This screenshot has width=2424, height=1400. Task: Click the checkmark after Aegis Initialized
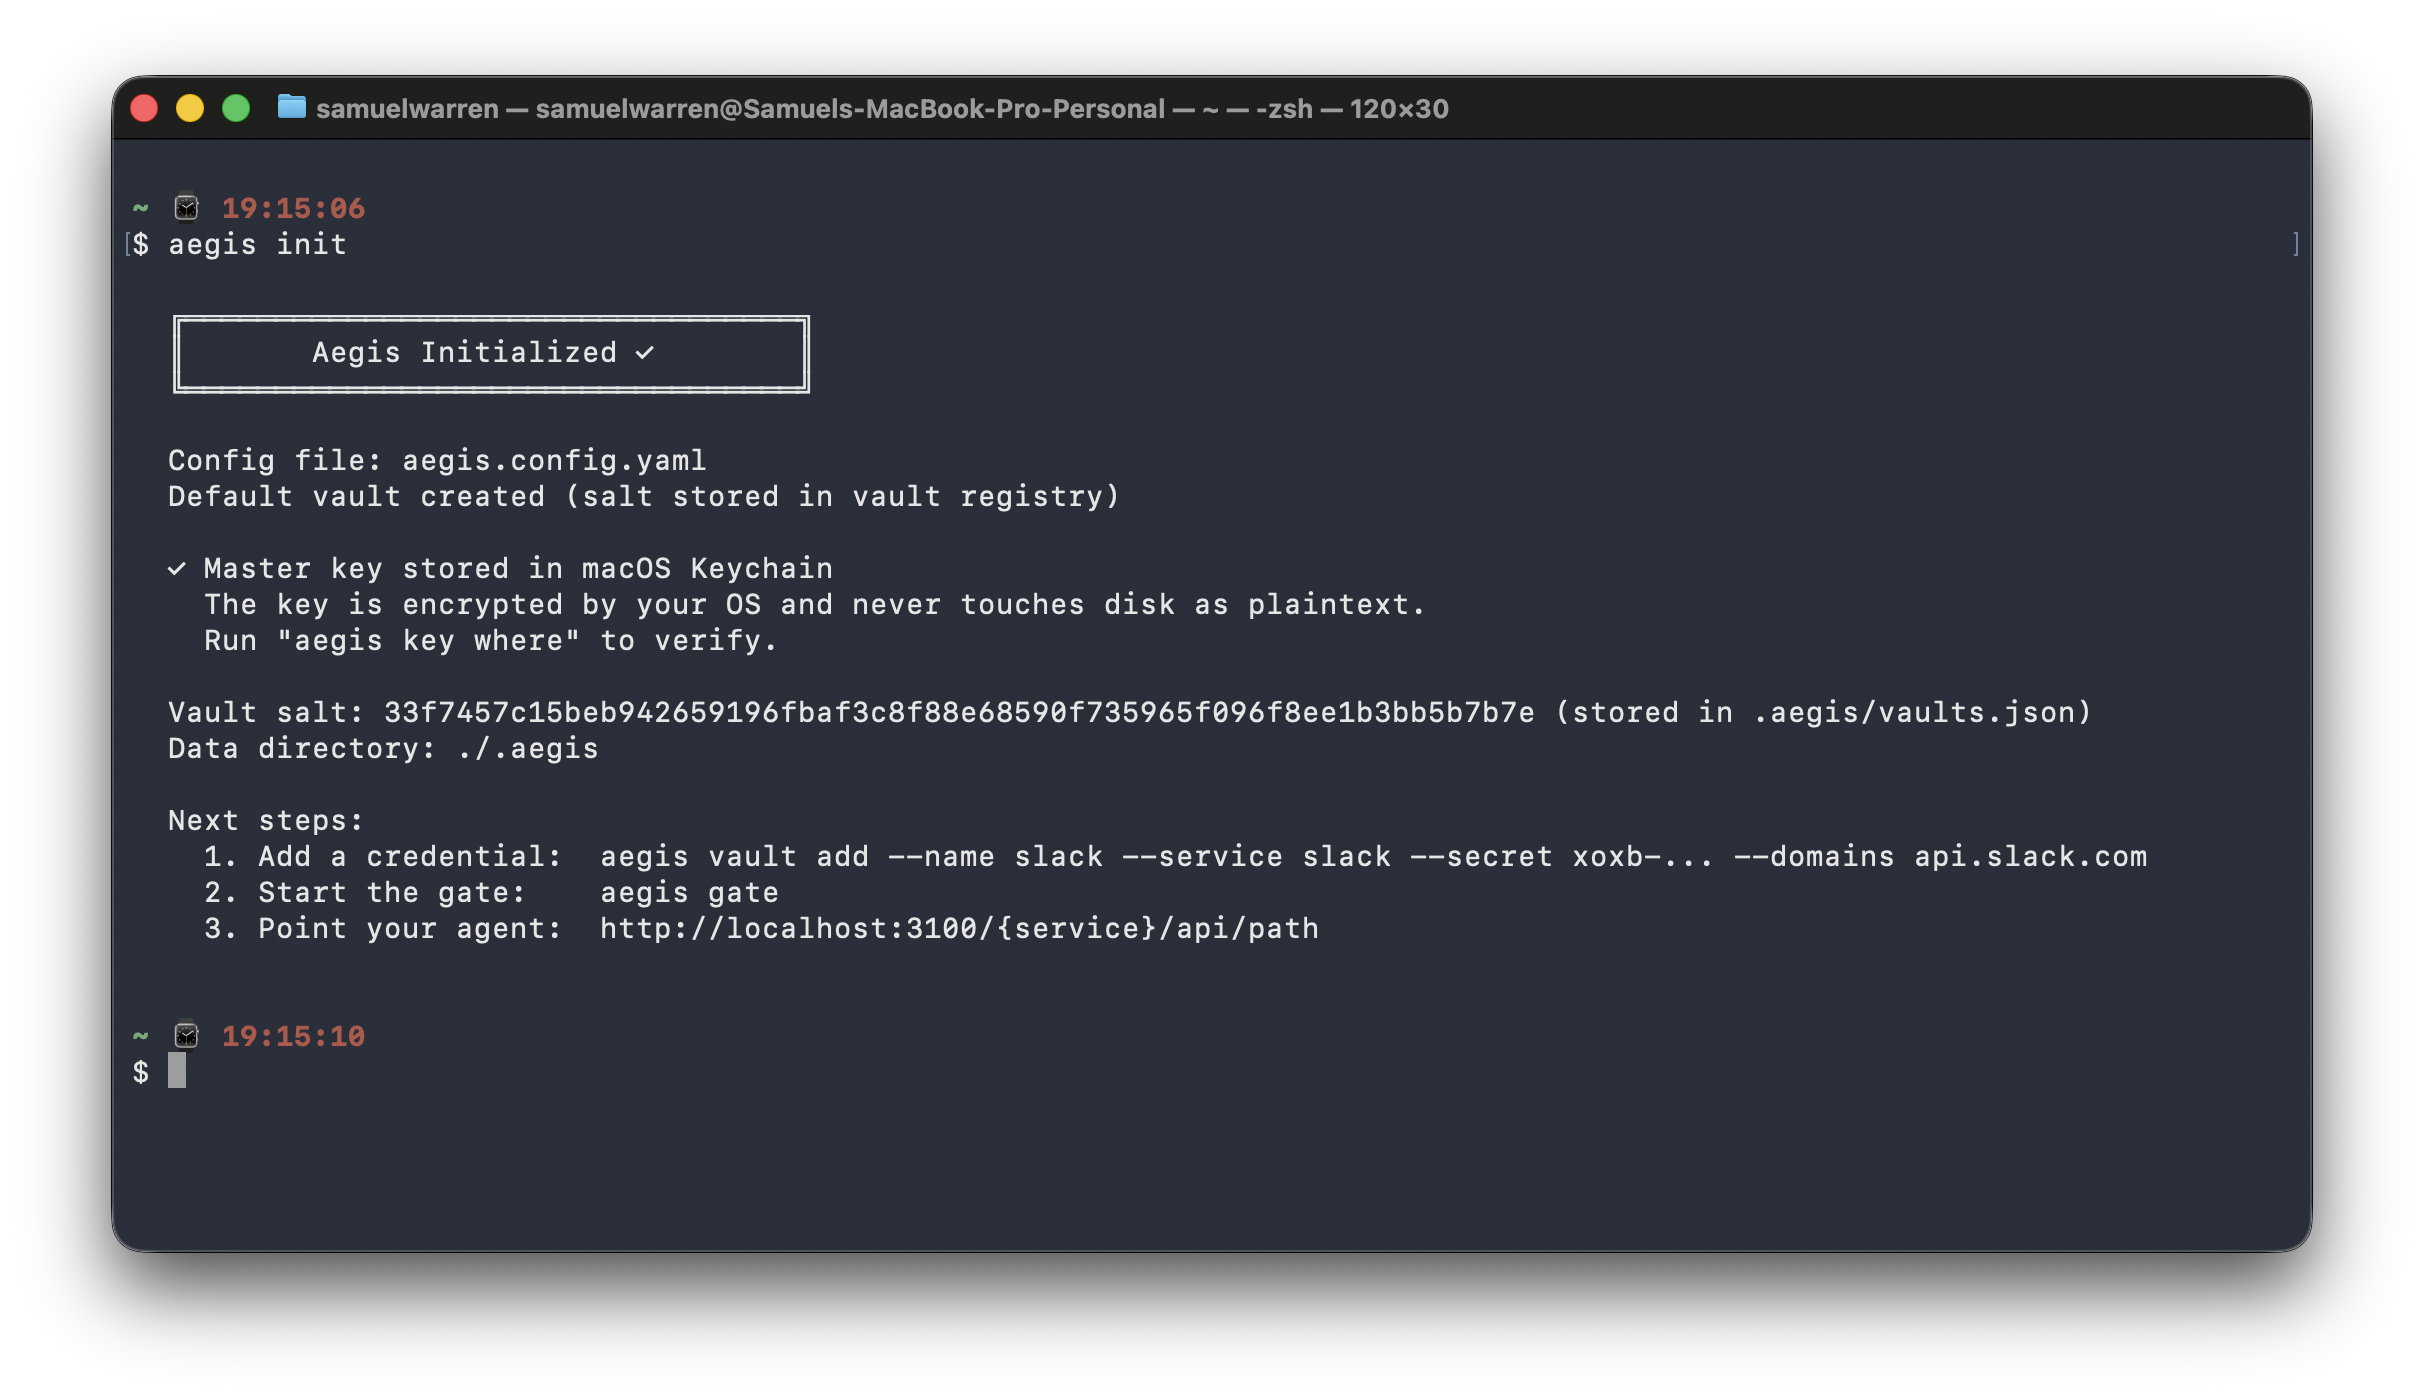click(x=645, y=352)
